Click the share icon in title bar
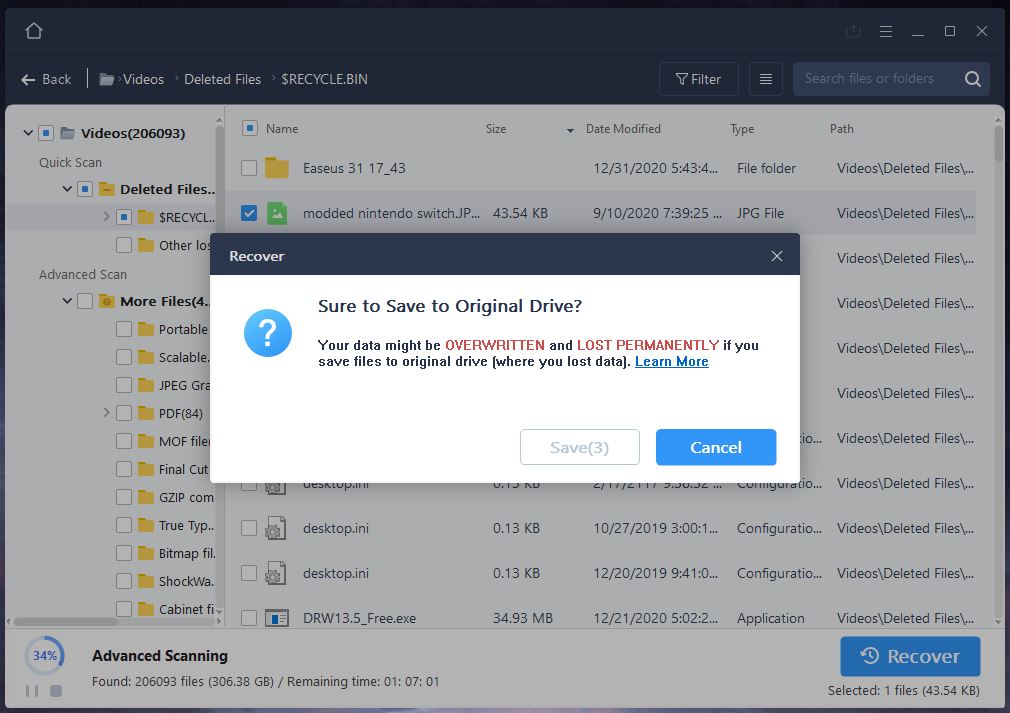The width and height of the screenshot is (1010, 713). (x=853, y=32)
